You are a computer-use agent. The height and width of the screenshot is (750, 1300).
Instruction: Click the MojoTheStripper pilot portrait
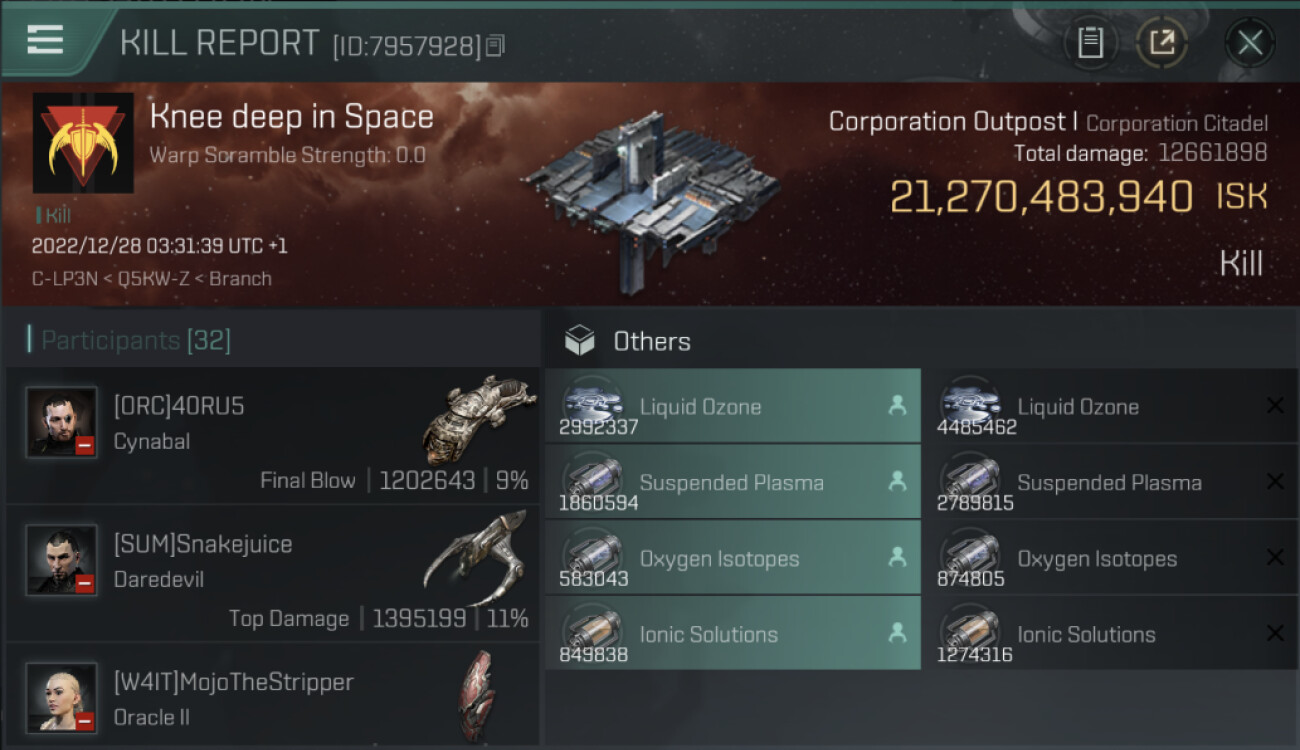coord(62,697)
